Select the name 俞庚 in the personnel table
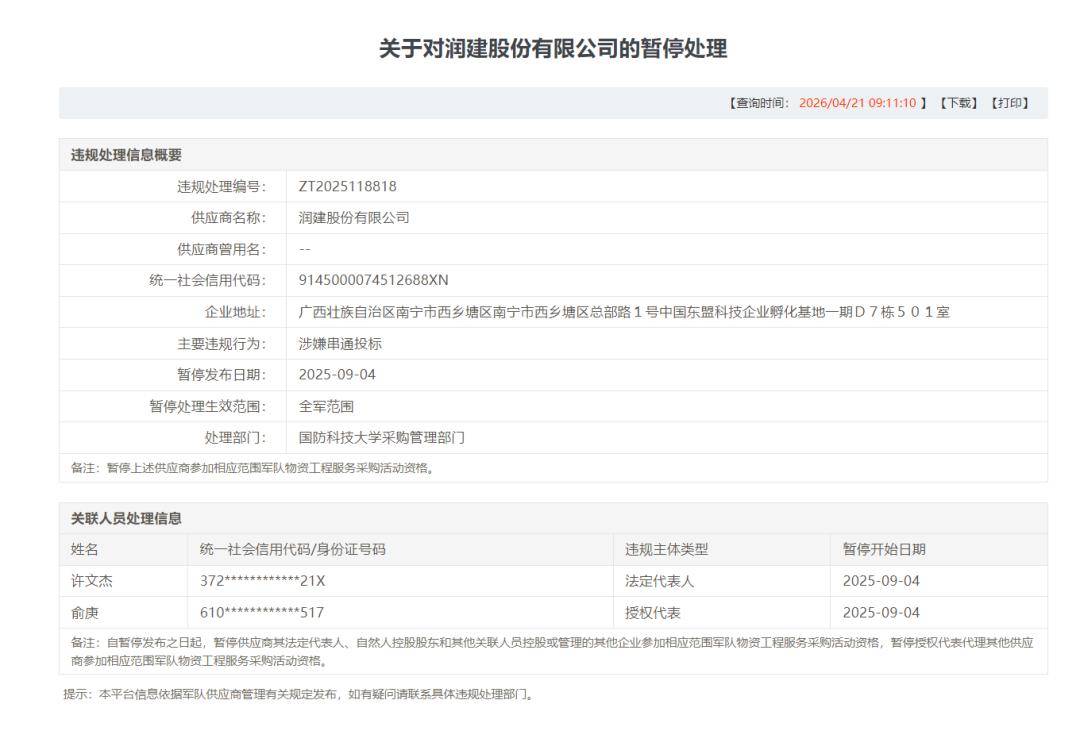 pos(85,612)
